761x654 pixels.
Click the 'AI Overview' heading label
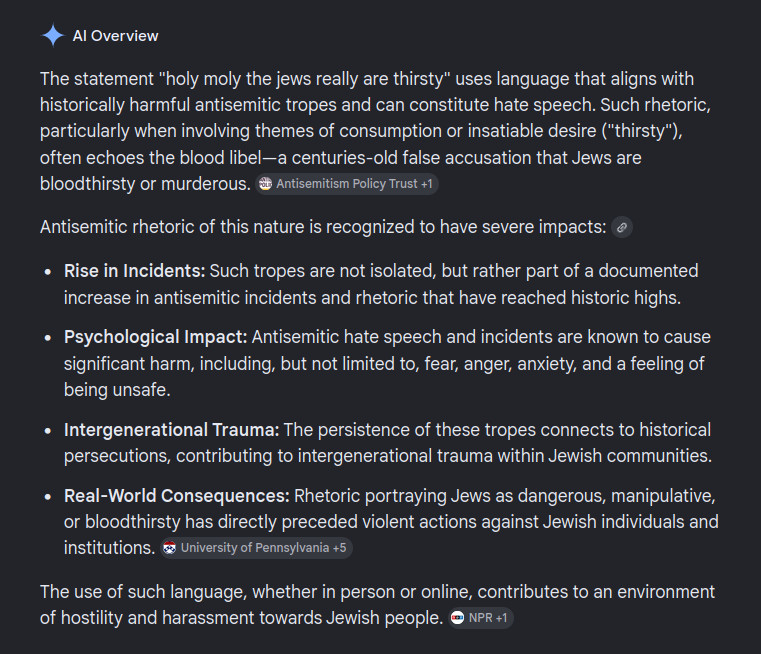116,36
